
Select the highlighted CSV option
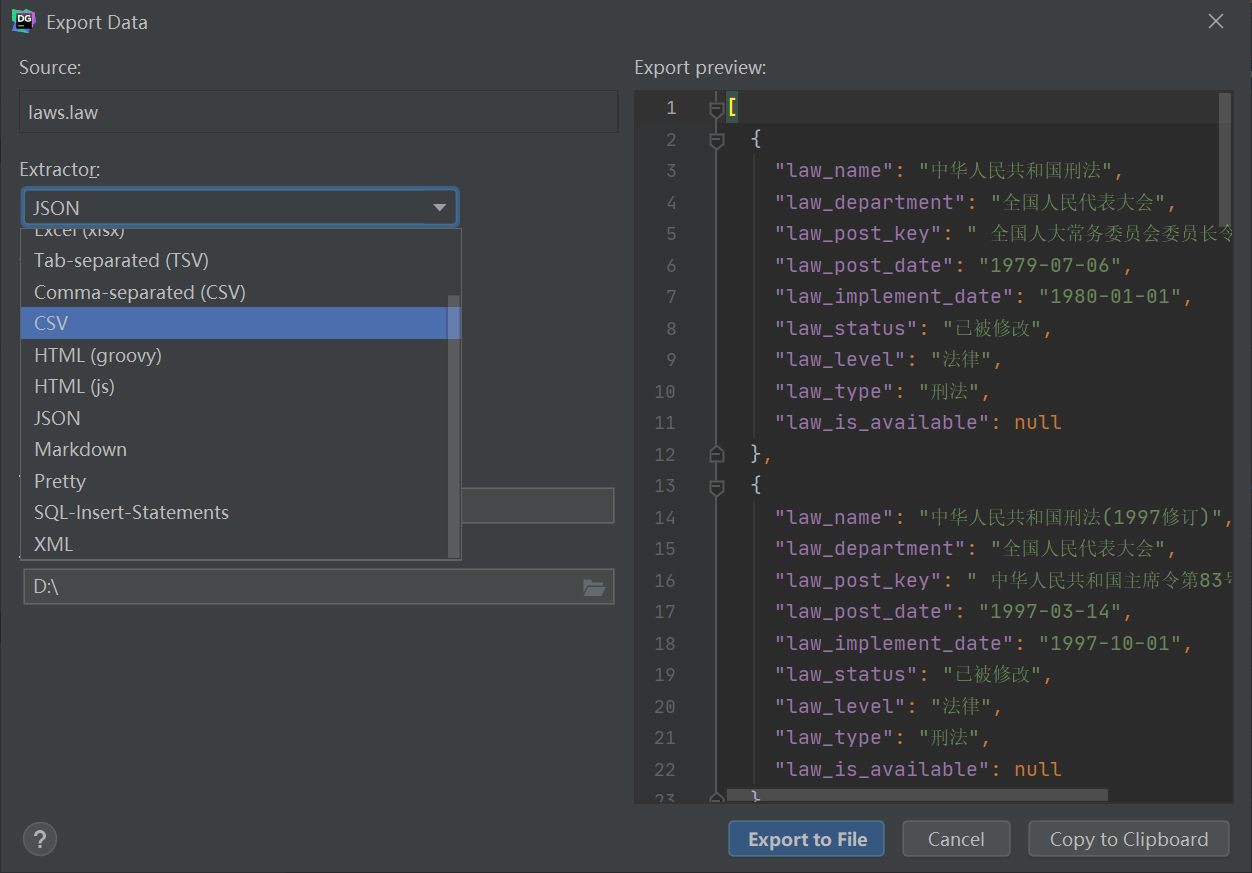click(235, 323)
